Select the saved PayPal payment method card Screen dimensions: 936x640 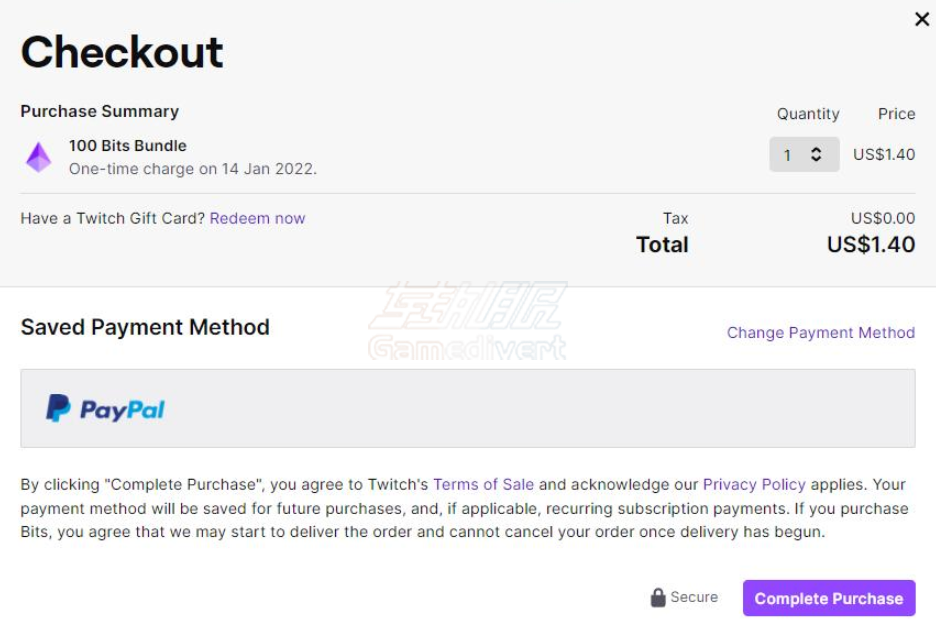(x=468, y=408)
